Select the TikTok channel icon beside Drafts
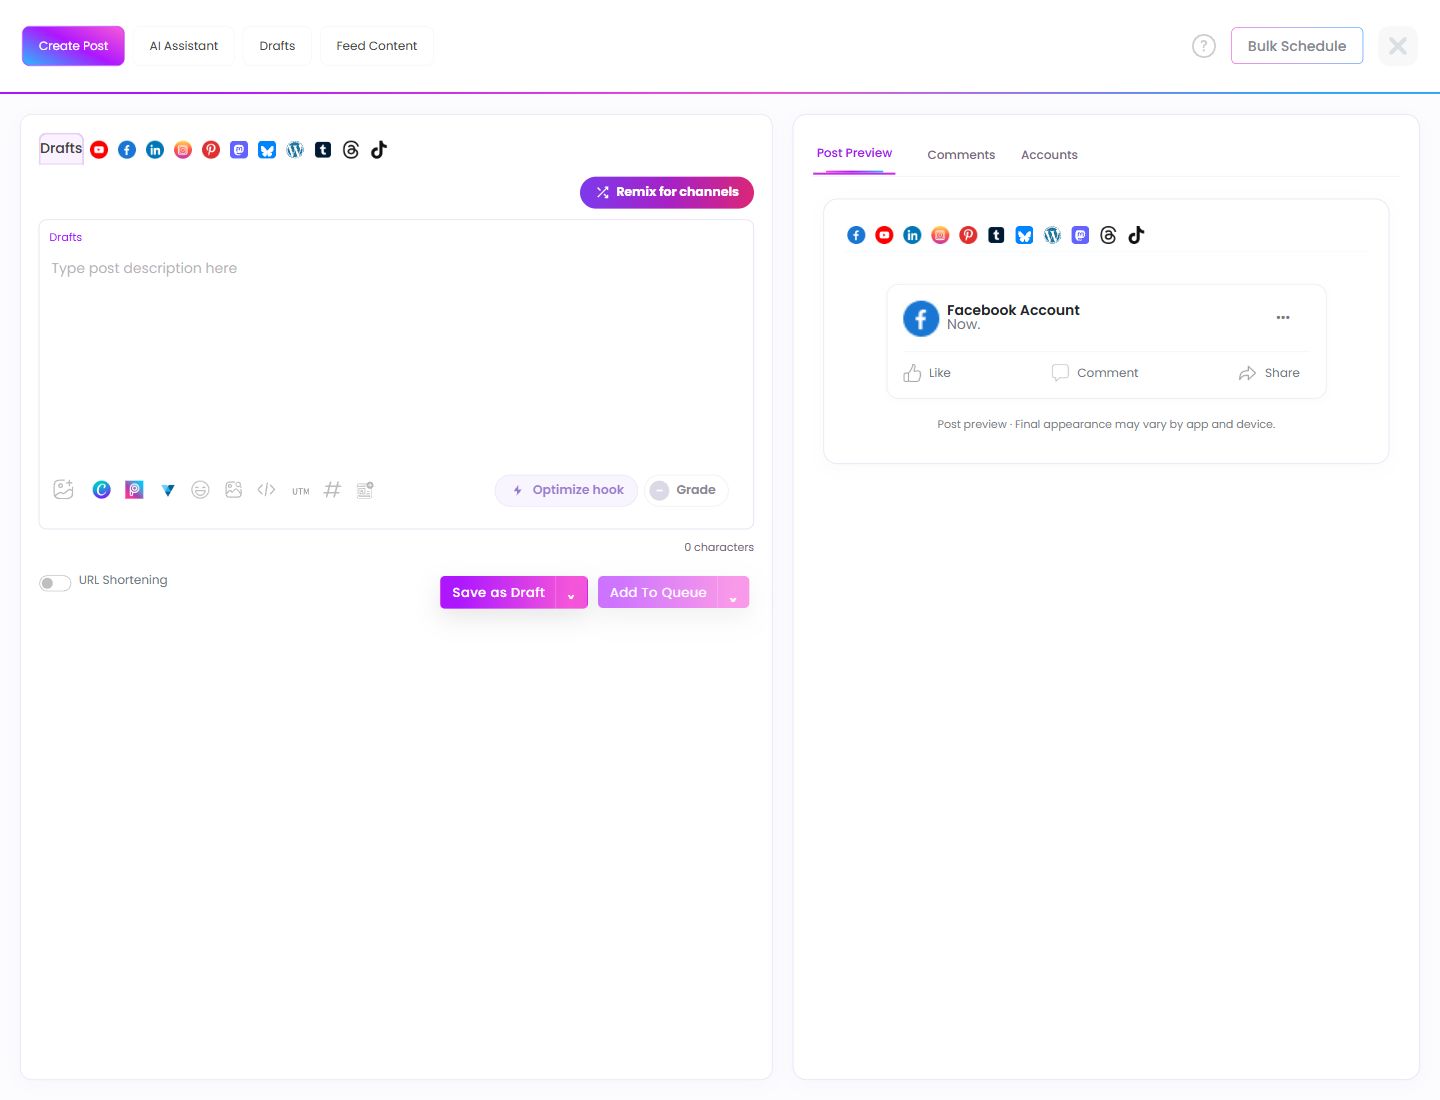 pos(379,150)
